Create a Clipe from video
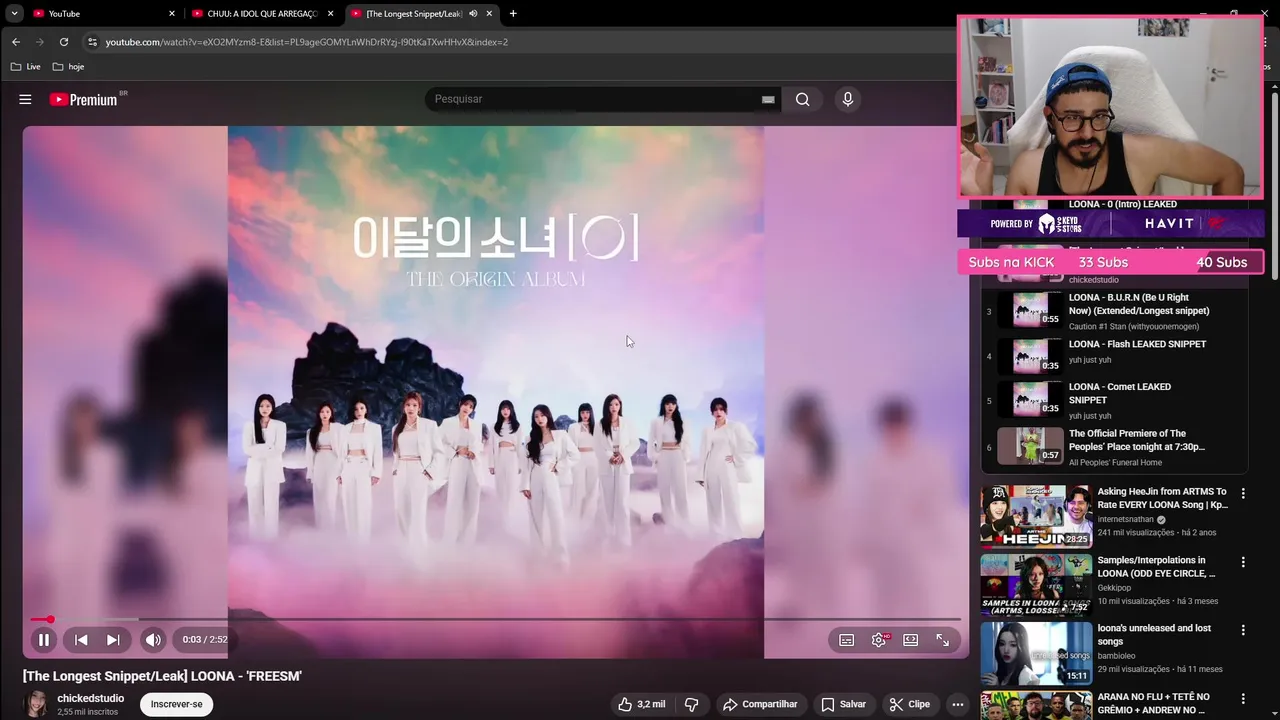This screenshot has width=1280, height=720. point(910,704)
